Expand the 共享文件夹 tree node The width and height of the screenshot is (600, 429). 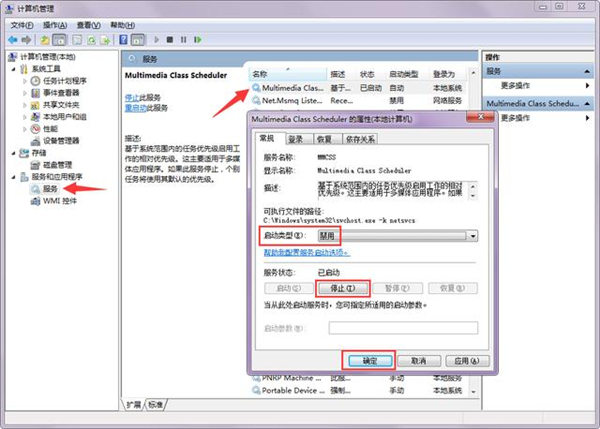tap(25, 105)
